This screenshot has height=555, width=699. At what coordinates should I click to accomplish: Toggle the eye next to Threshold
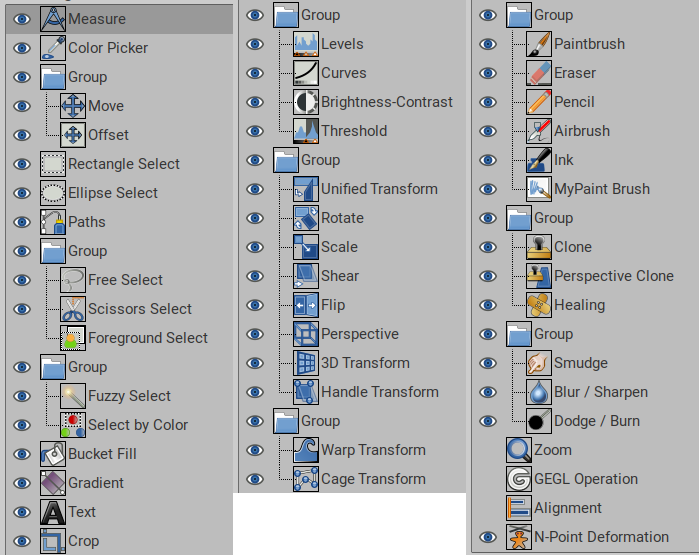tap(255, 131)
